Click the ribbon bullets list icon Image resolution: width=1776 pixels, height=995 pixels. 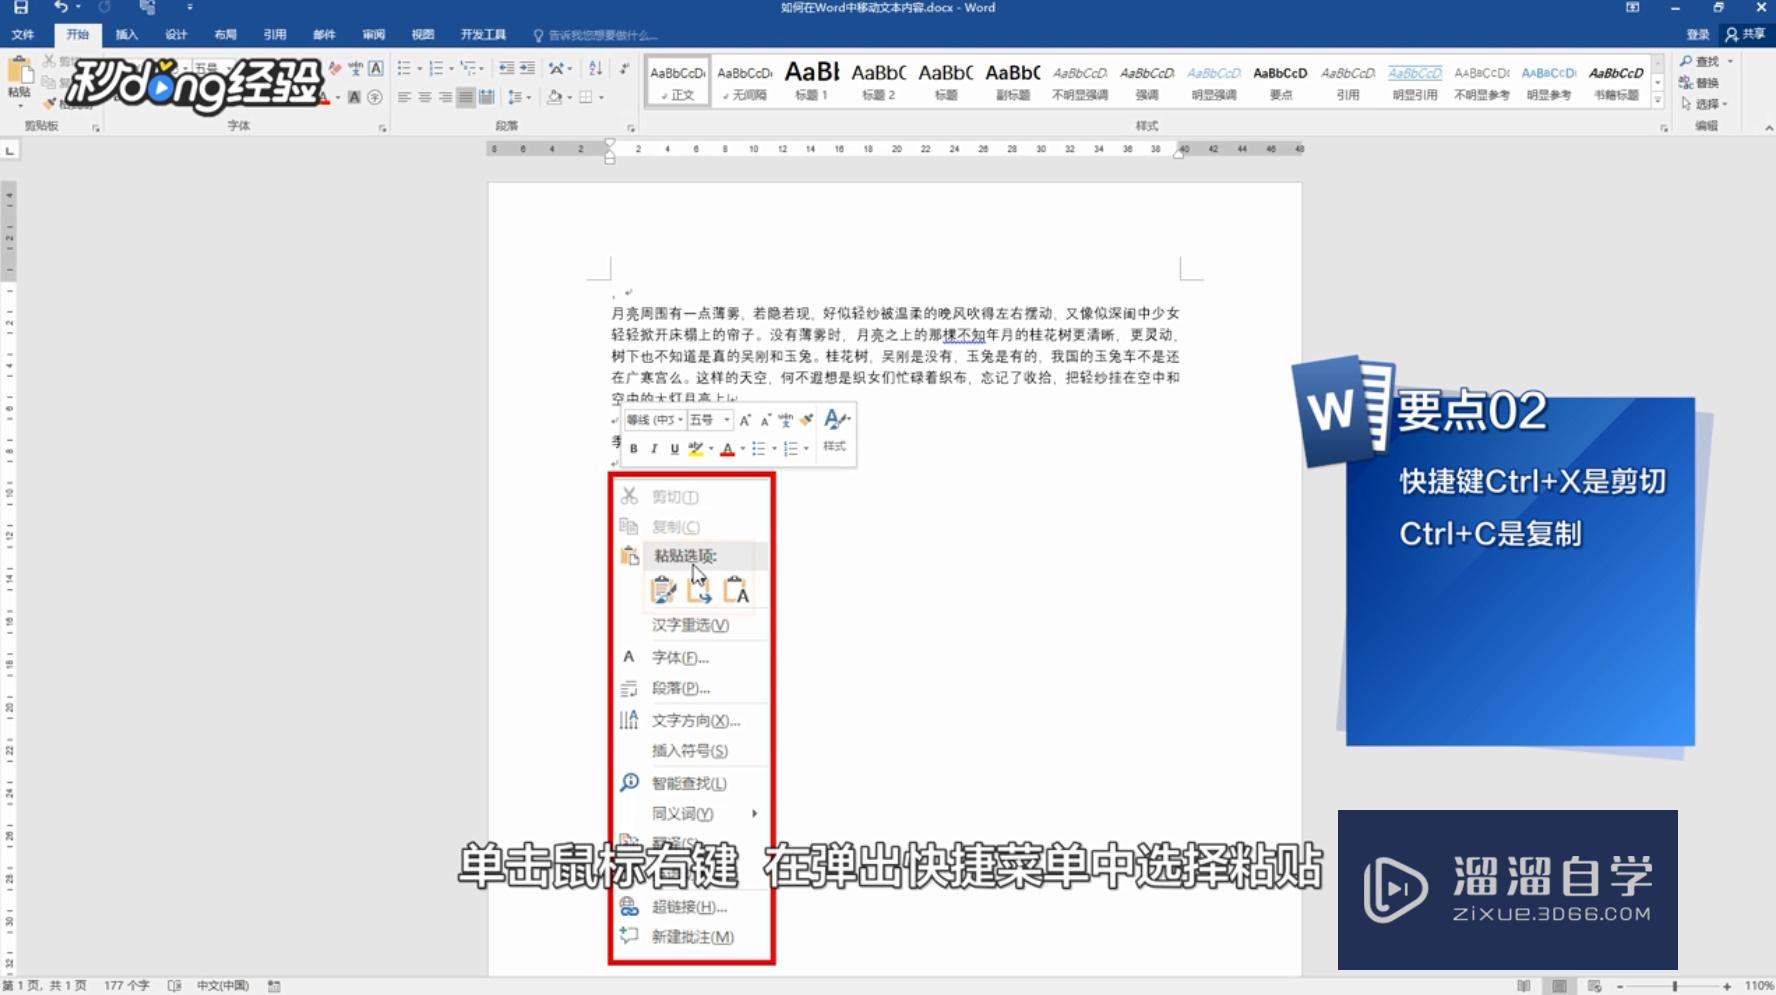coord(404,68)
